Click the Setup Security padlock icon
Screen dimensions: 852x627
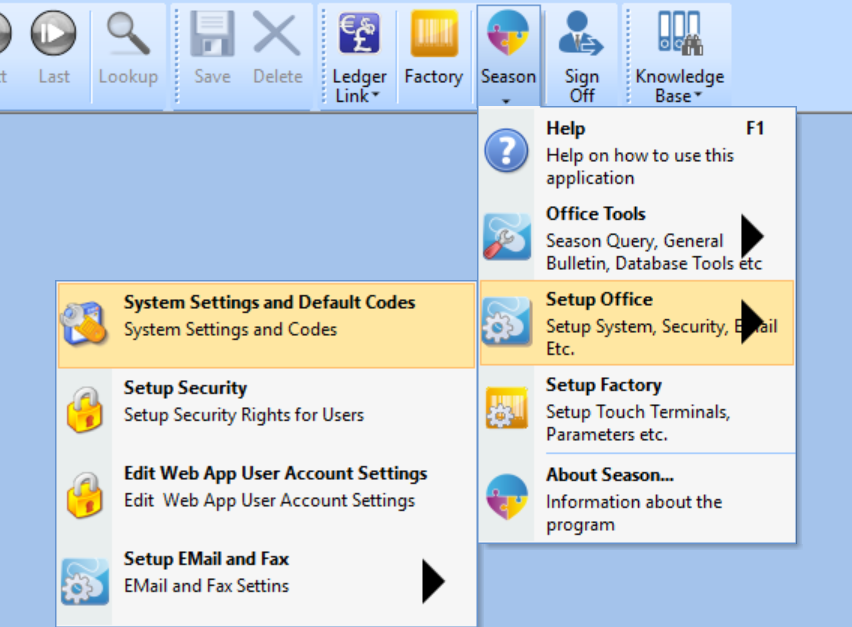click(85, 410)
